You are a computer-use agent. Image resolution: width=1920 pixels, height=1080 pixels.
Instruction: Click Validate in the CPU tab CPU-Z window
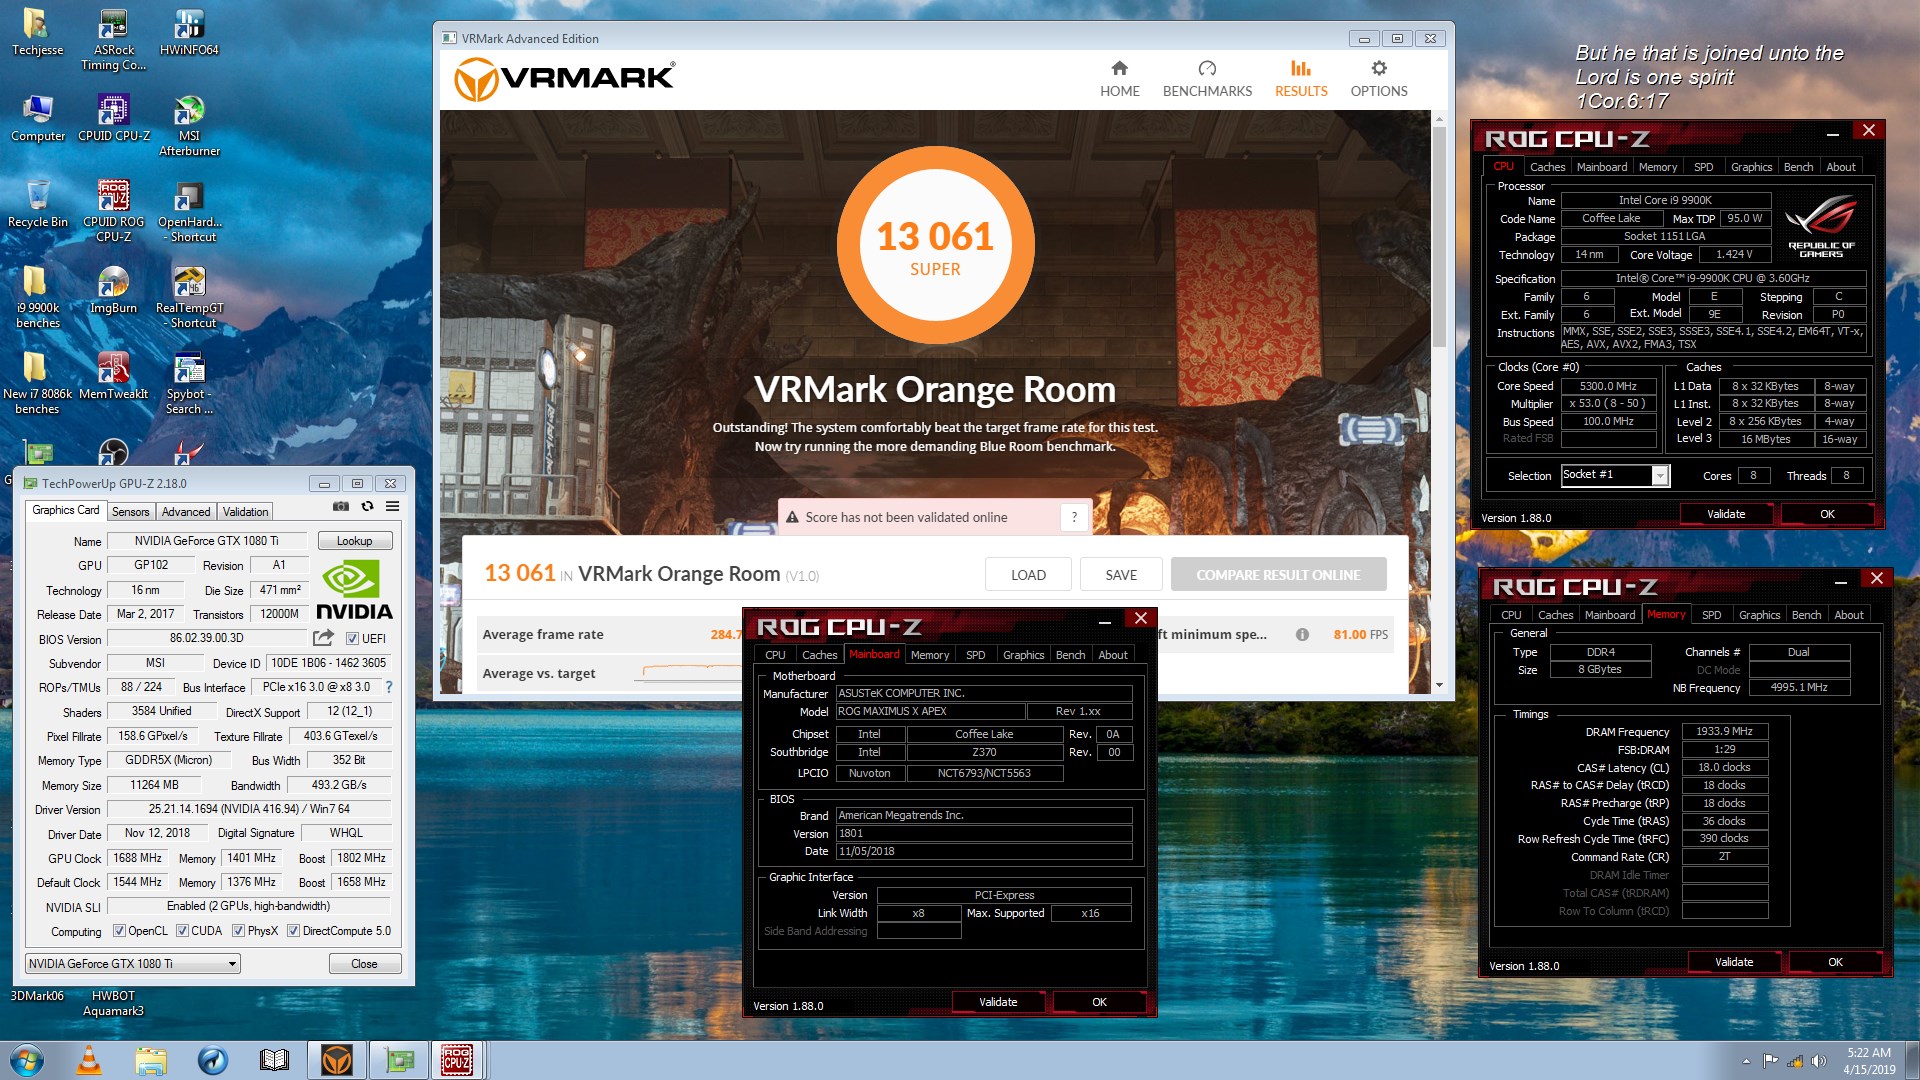(x=1726, y=514)
